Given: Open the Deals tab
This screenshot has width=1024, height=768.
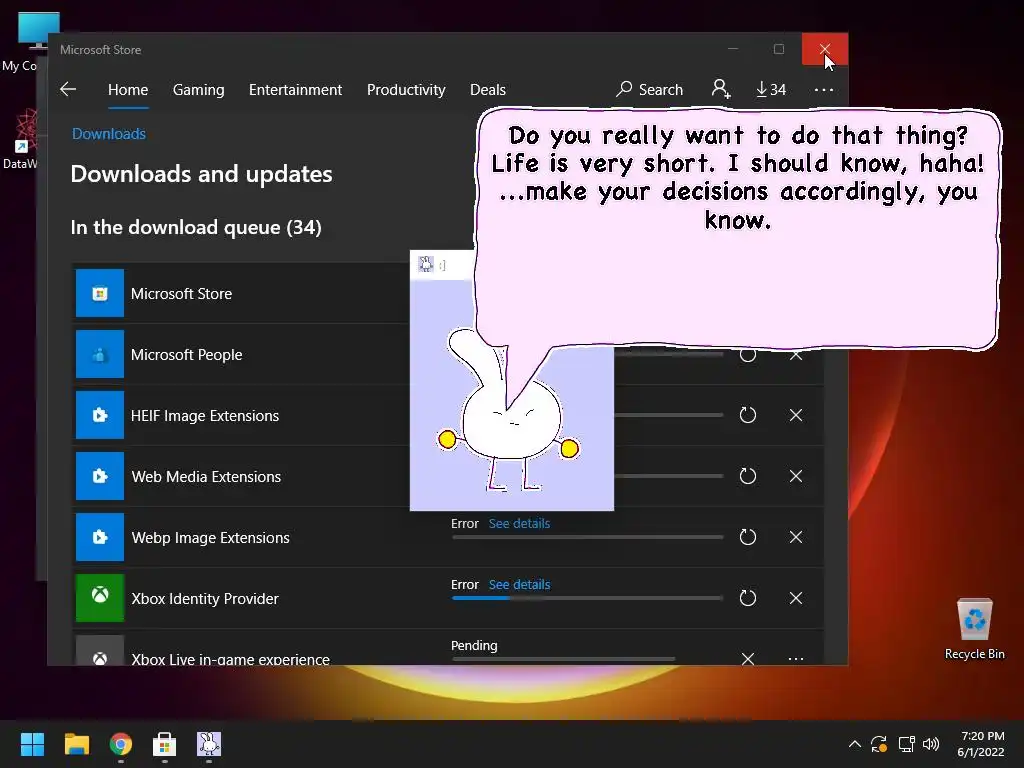Looking at the screenshot, I should pos(488,89).
